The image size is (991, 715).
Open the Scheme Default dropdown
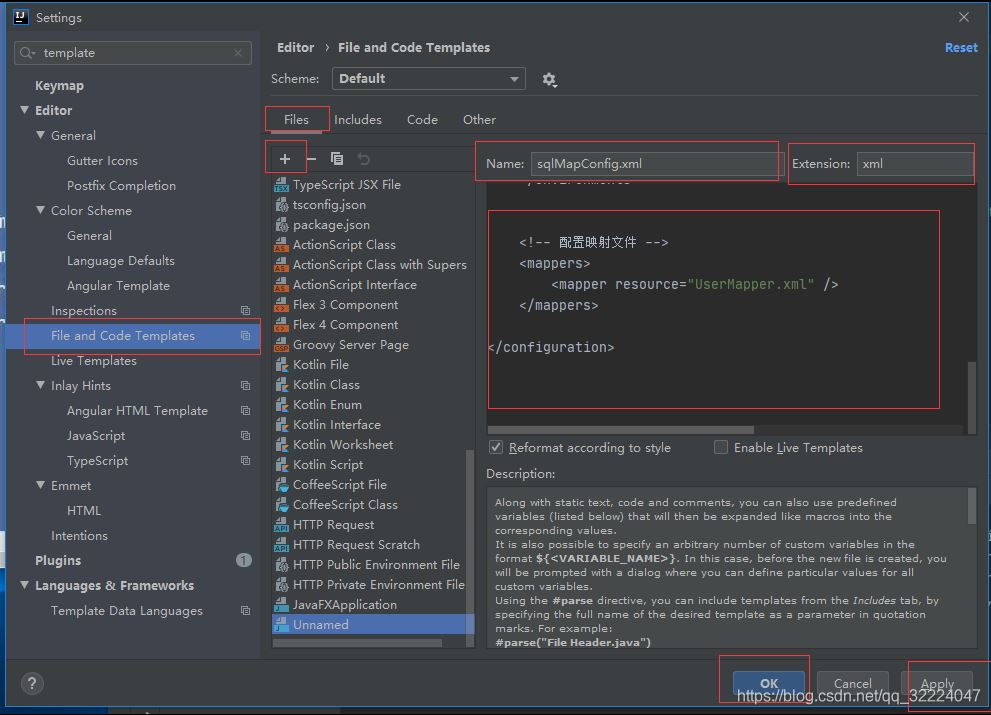click(x=430, y=79)
